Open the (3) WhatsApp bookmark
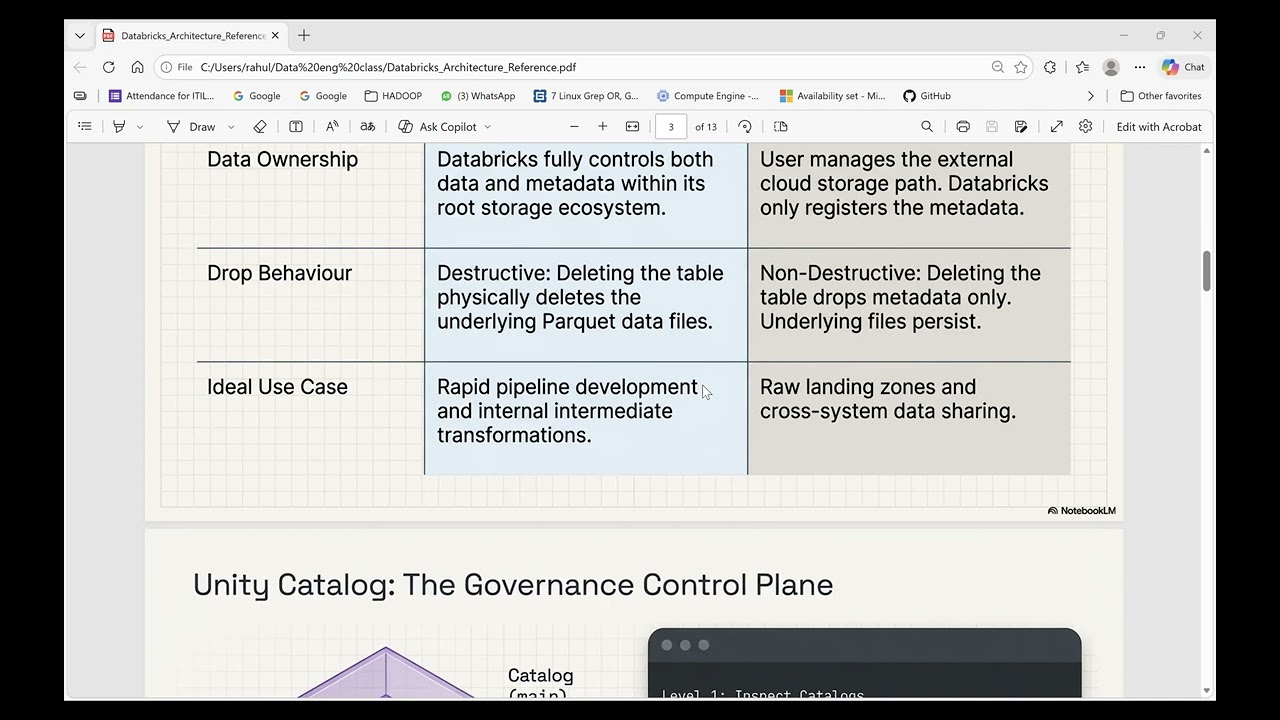 coord(478,96)
